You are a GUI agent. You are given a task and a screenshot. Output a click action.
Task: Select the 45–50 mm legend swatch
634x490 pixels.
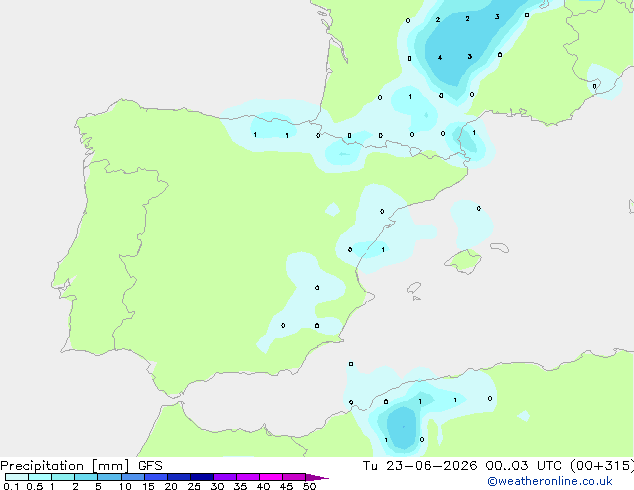[294, 477]
